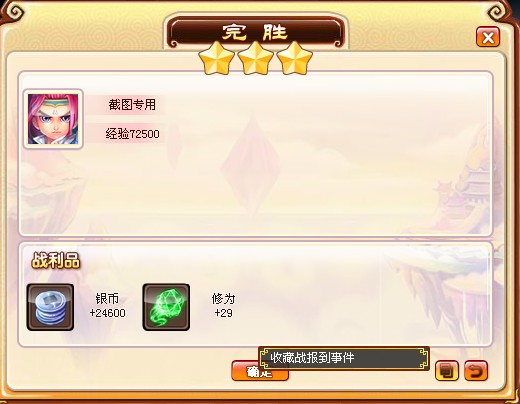The width and height of the screenshot is (520, 404).
Task: Click the faint diamond watermark in the results panel
Action: tap(253, 163)
